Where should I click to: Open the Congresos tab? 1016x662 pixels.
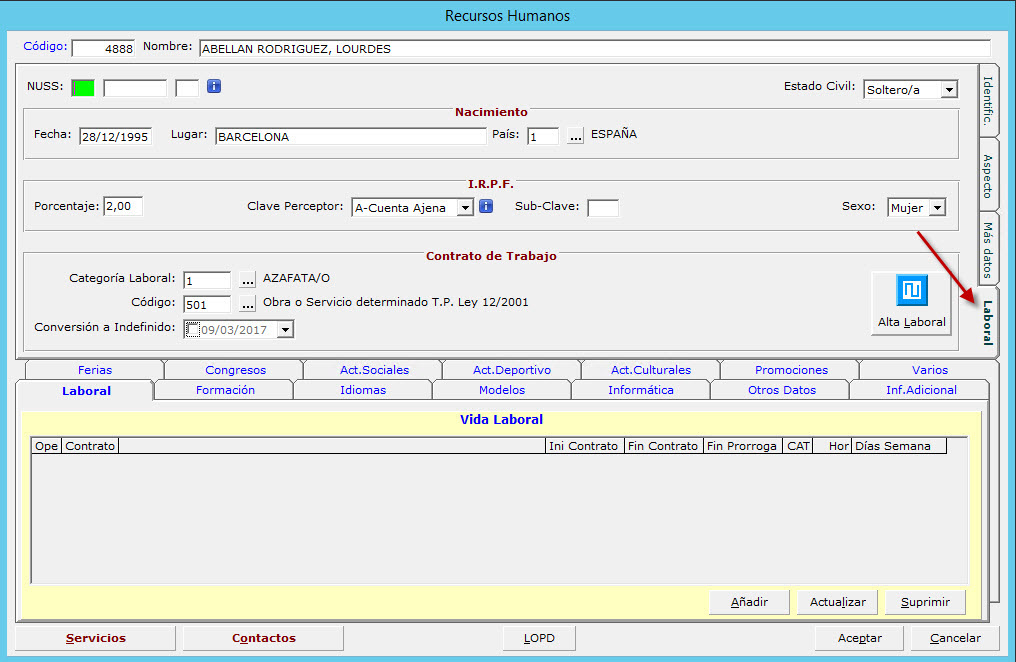[235, 370]
